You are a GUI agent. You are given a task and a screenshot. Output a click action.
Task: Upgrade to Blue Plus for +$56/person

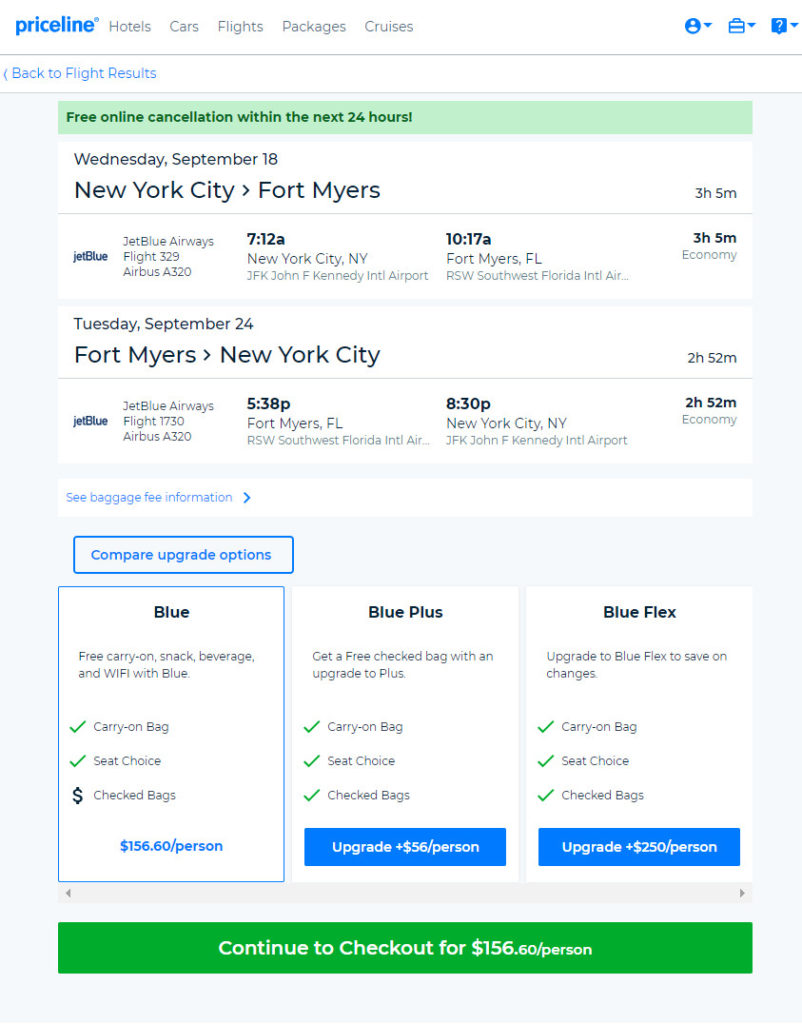tap(405, 847)
